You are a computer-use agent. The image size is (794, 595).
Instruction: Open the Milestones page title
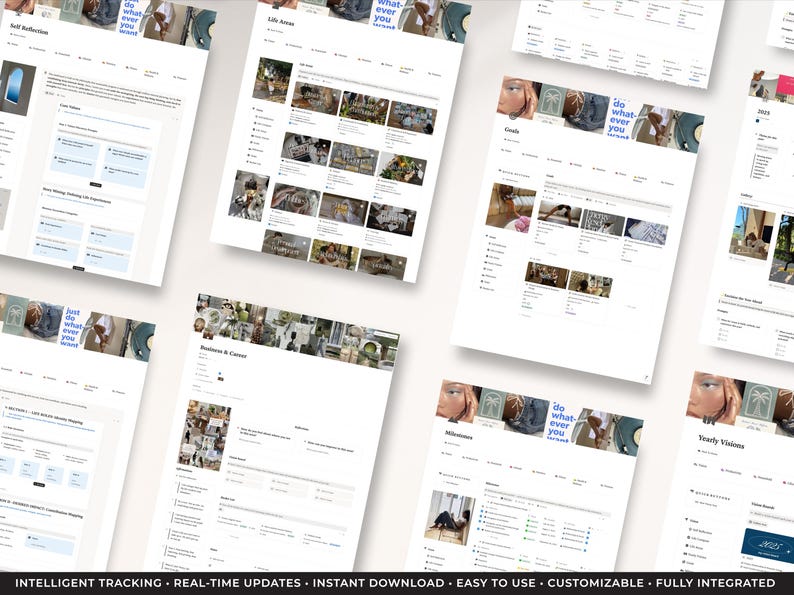pyautogui.click(x=458, y=434)
